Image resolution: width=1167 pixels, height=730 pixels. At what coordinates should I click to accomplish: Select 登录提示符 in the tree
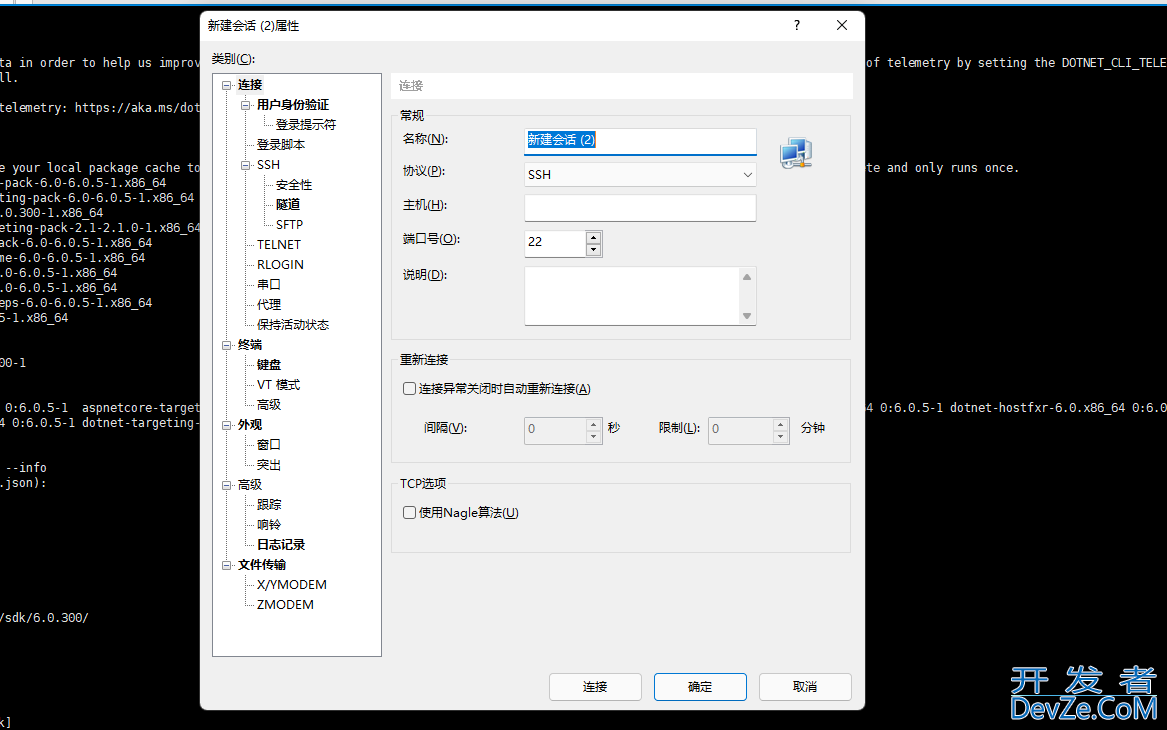306,125
